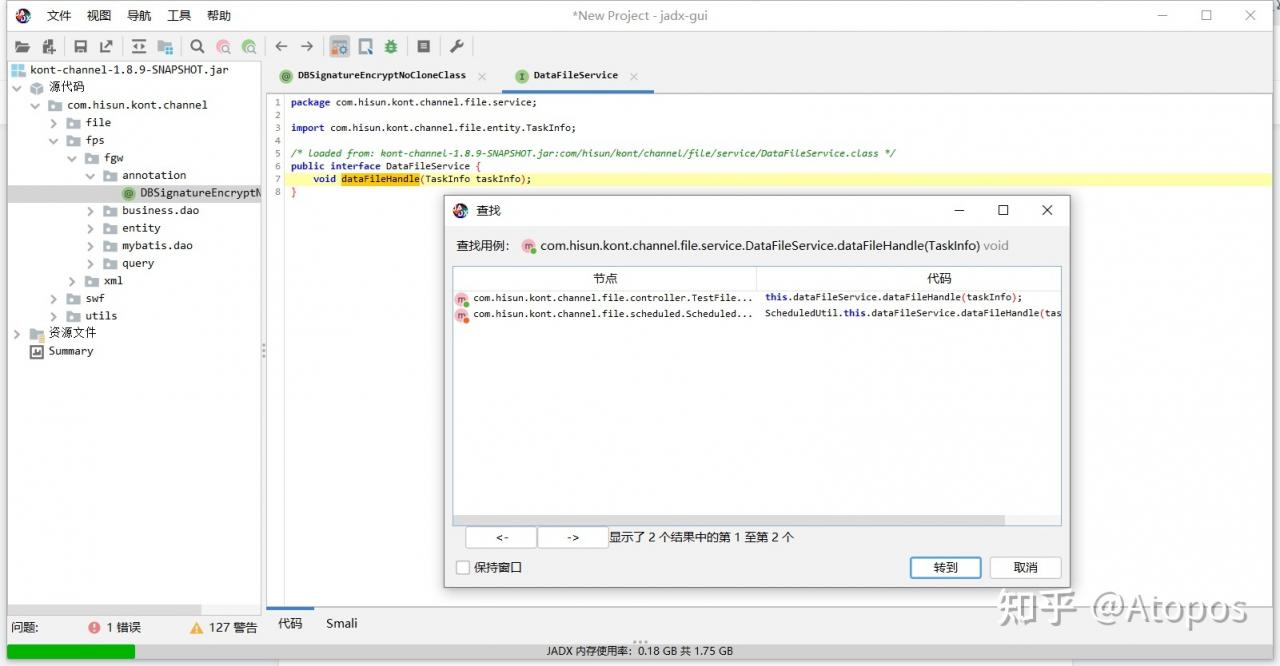
Task: Expand the entity package node
Action: (x=90, y=228)
